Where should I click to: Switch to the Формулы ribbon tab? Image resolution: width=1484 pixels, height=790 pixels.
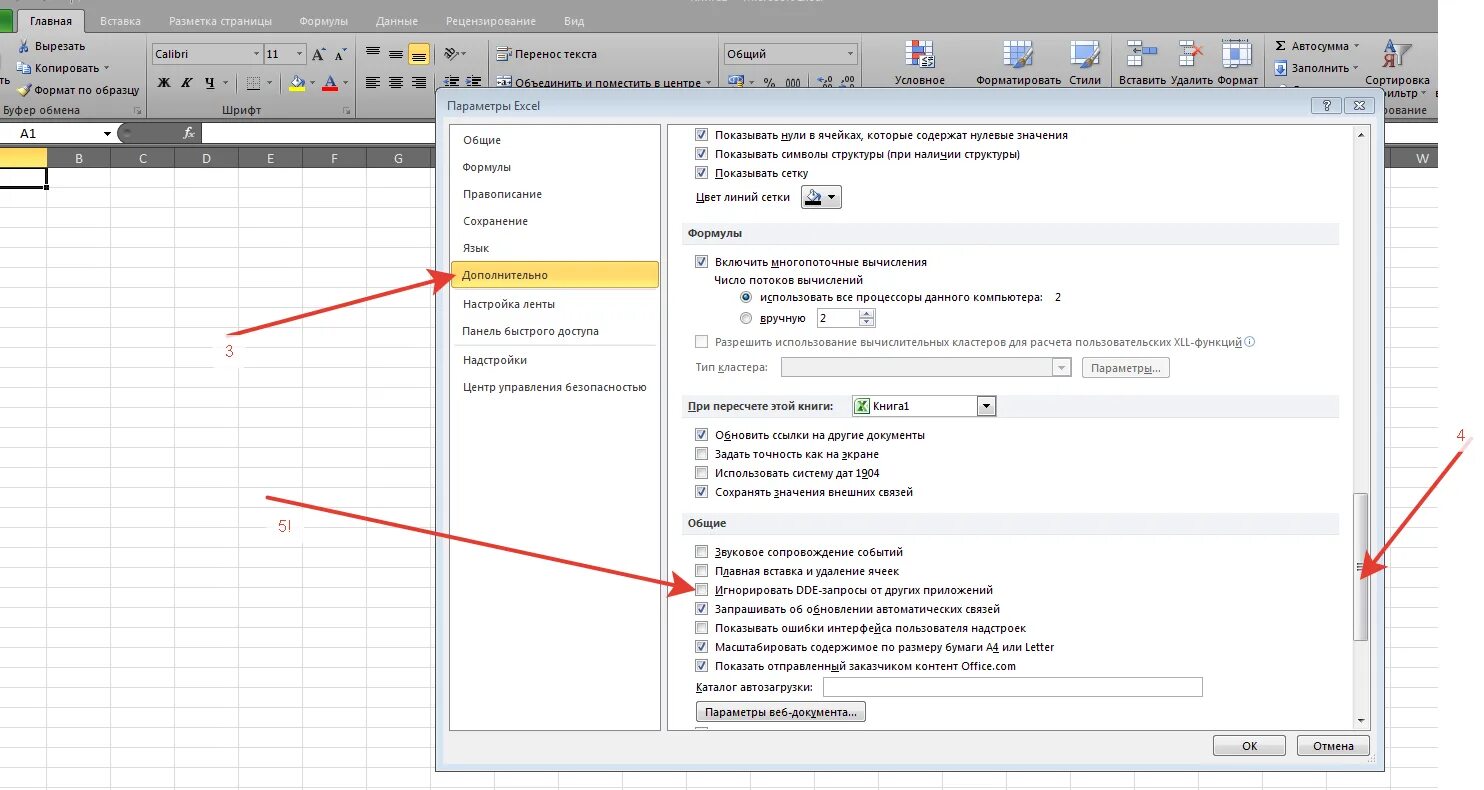pos(323,21)
